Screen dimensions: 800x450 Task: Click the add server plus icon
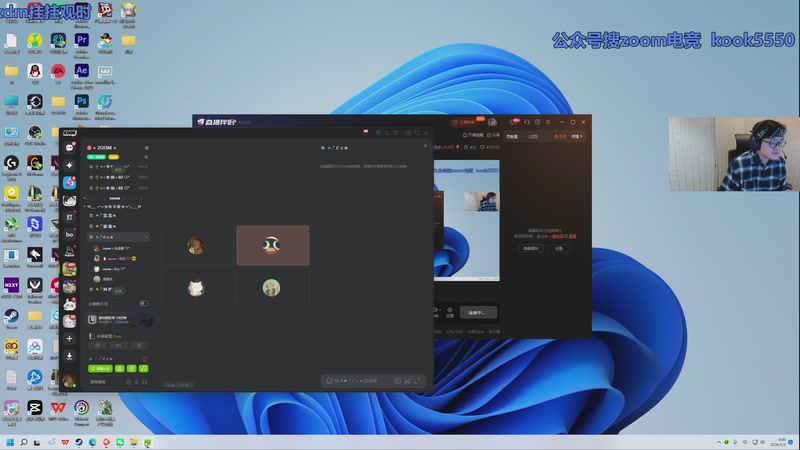[70, 339]
